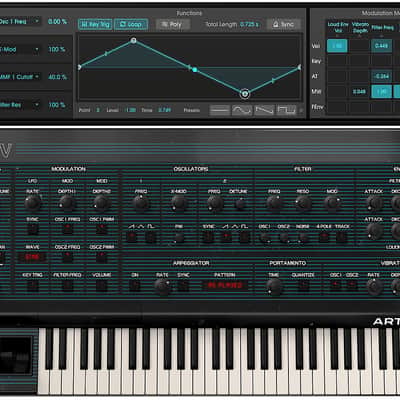The width and height of the screenshot is (400, 400).
Task: Toggle the LFO Sync switch
Action: (x=33, y=229)
